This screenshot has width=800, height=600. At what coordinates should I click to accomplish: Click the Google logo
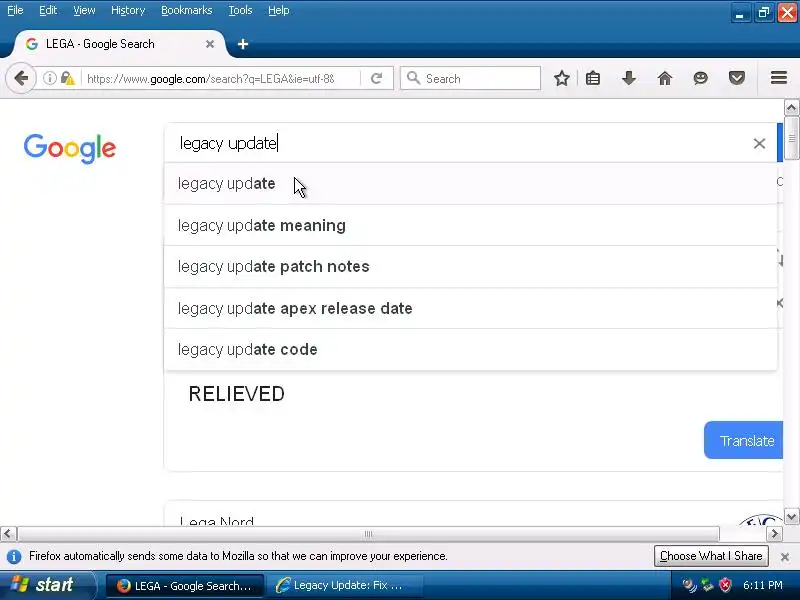coord(69,148)
